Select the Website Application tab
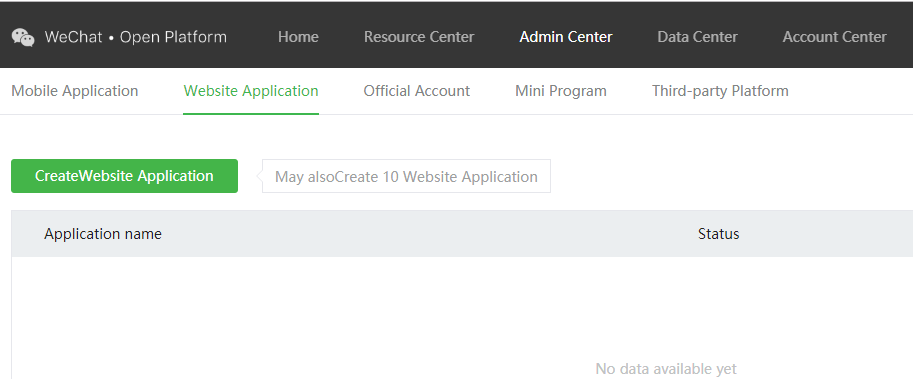 click(x=251, y=91)
